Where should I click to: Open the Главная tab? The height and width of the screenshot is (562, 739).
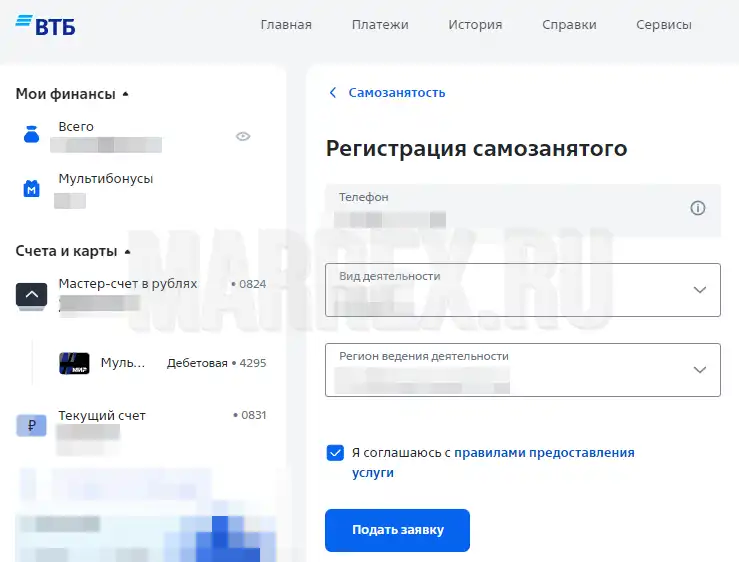pyautogui.click(x=286, y=25)
